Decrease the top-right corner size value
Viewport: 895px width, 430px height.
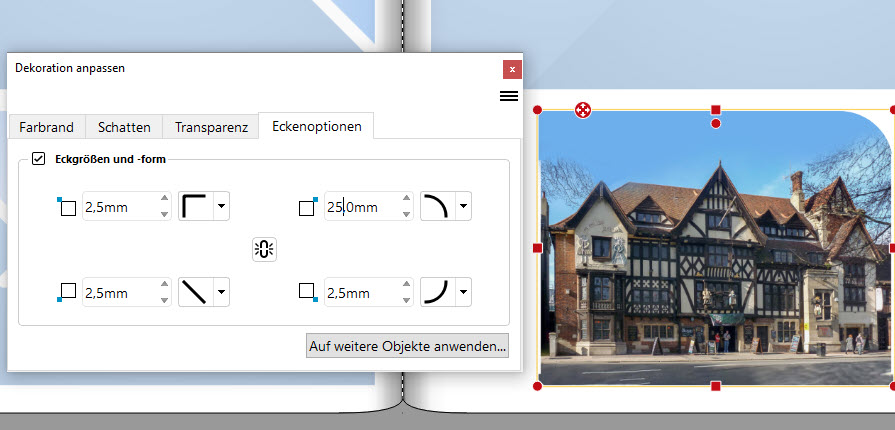pyautogui.click(x=406, y=214)
